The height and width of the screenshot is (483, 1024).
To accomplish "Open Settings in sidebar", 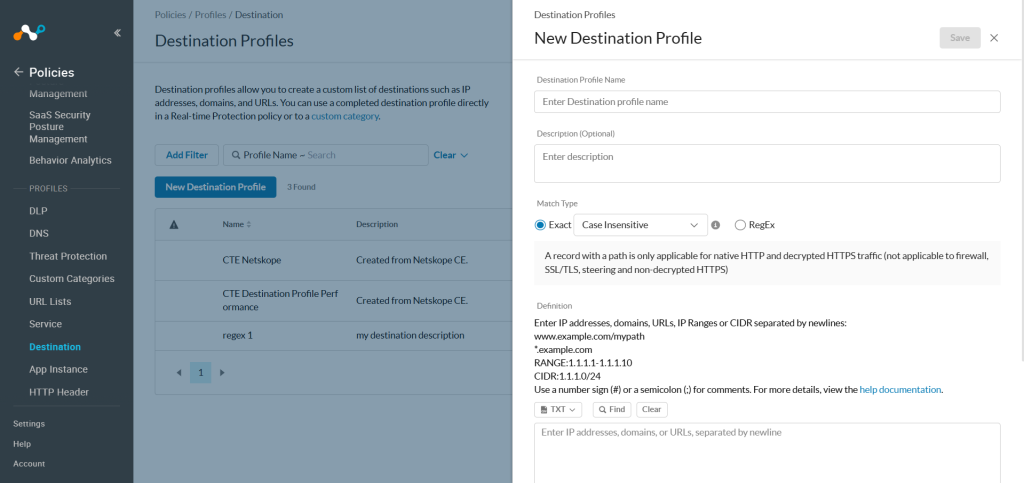I will click(x=29, y=424).
